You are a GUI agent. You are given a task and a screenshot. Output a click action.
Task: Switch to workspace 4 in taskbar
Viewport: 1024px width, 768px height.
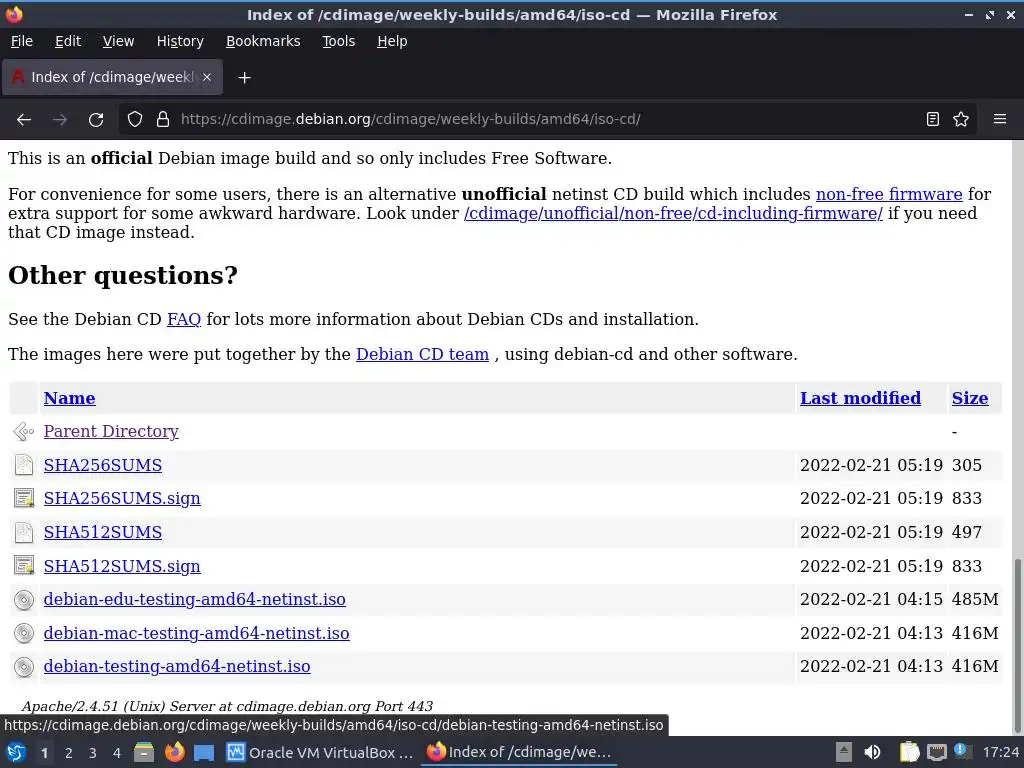tap(116, 753)
